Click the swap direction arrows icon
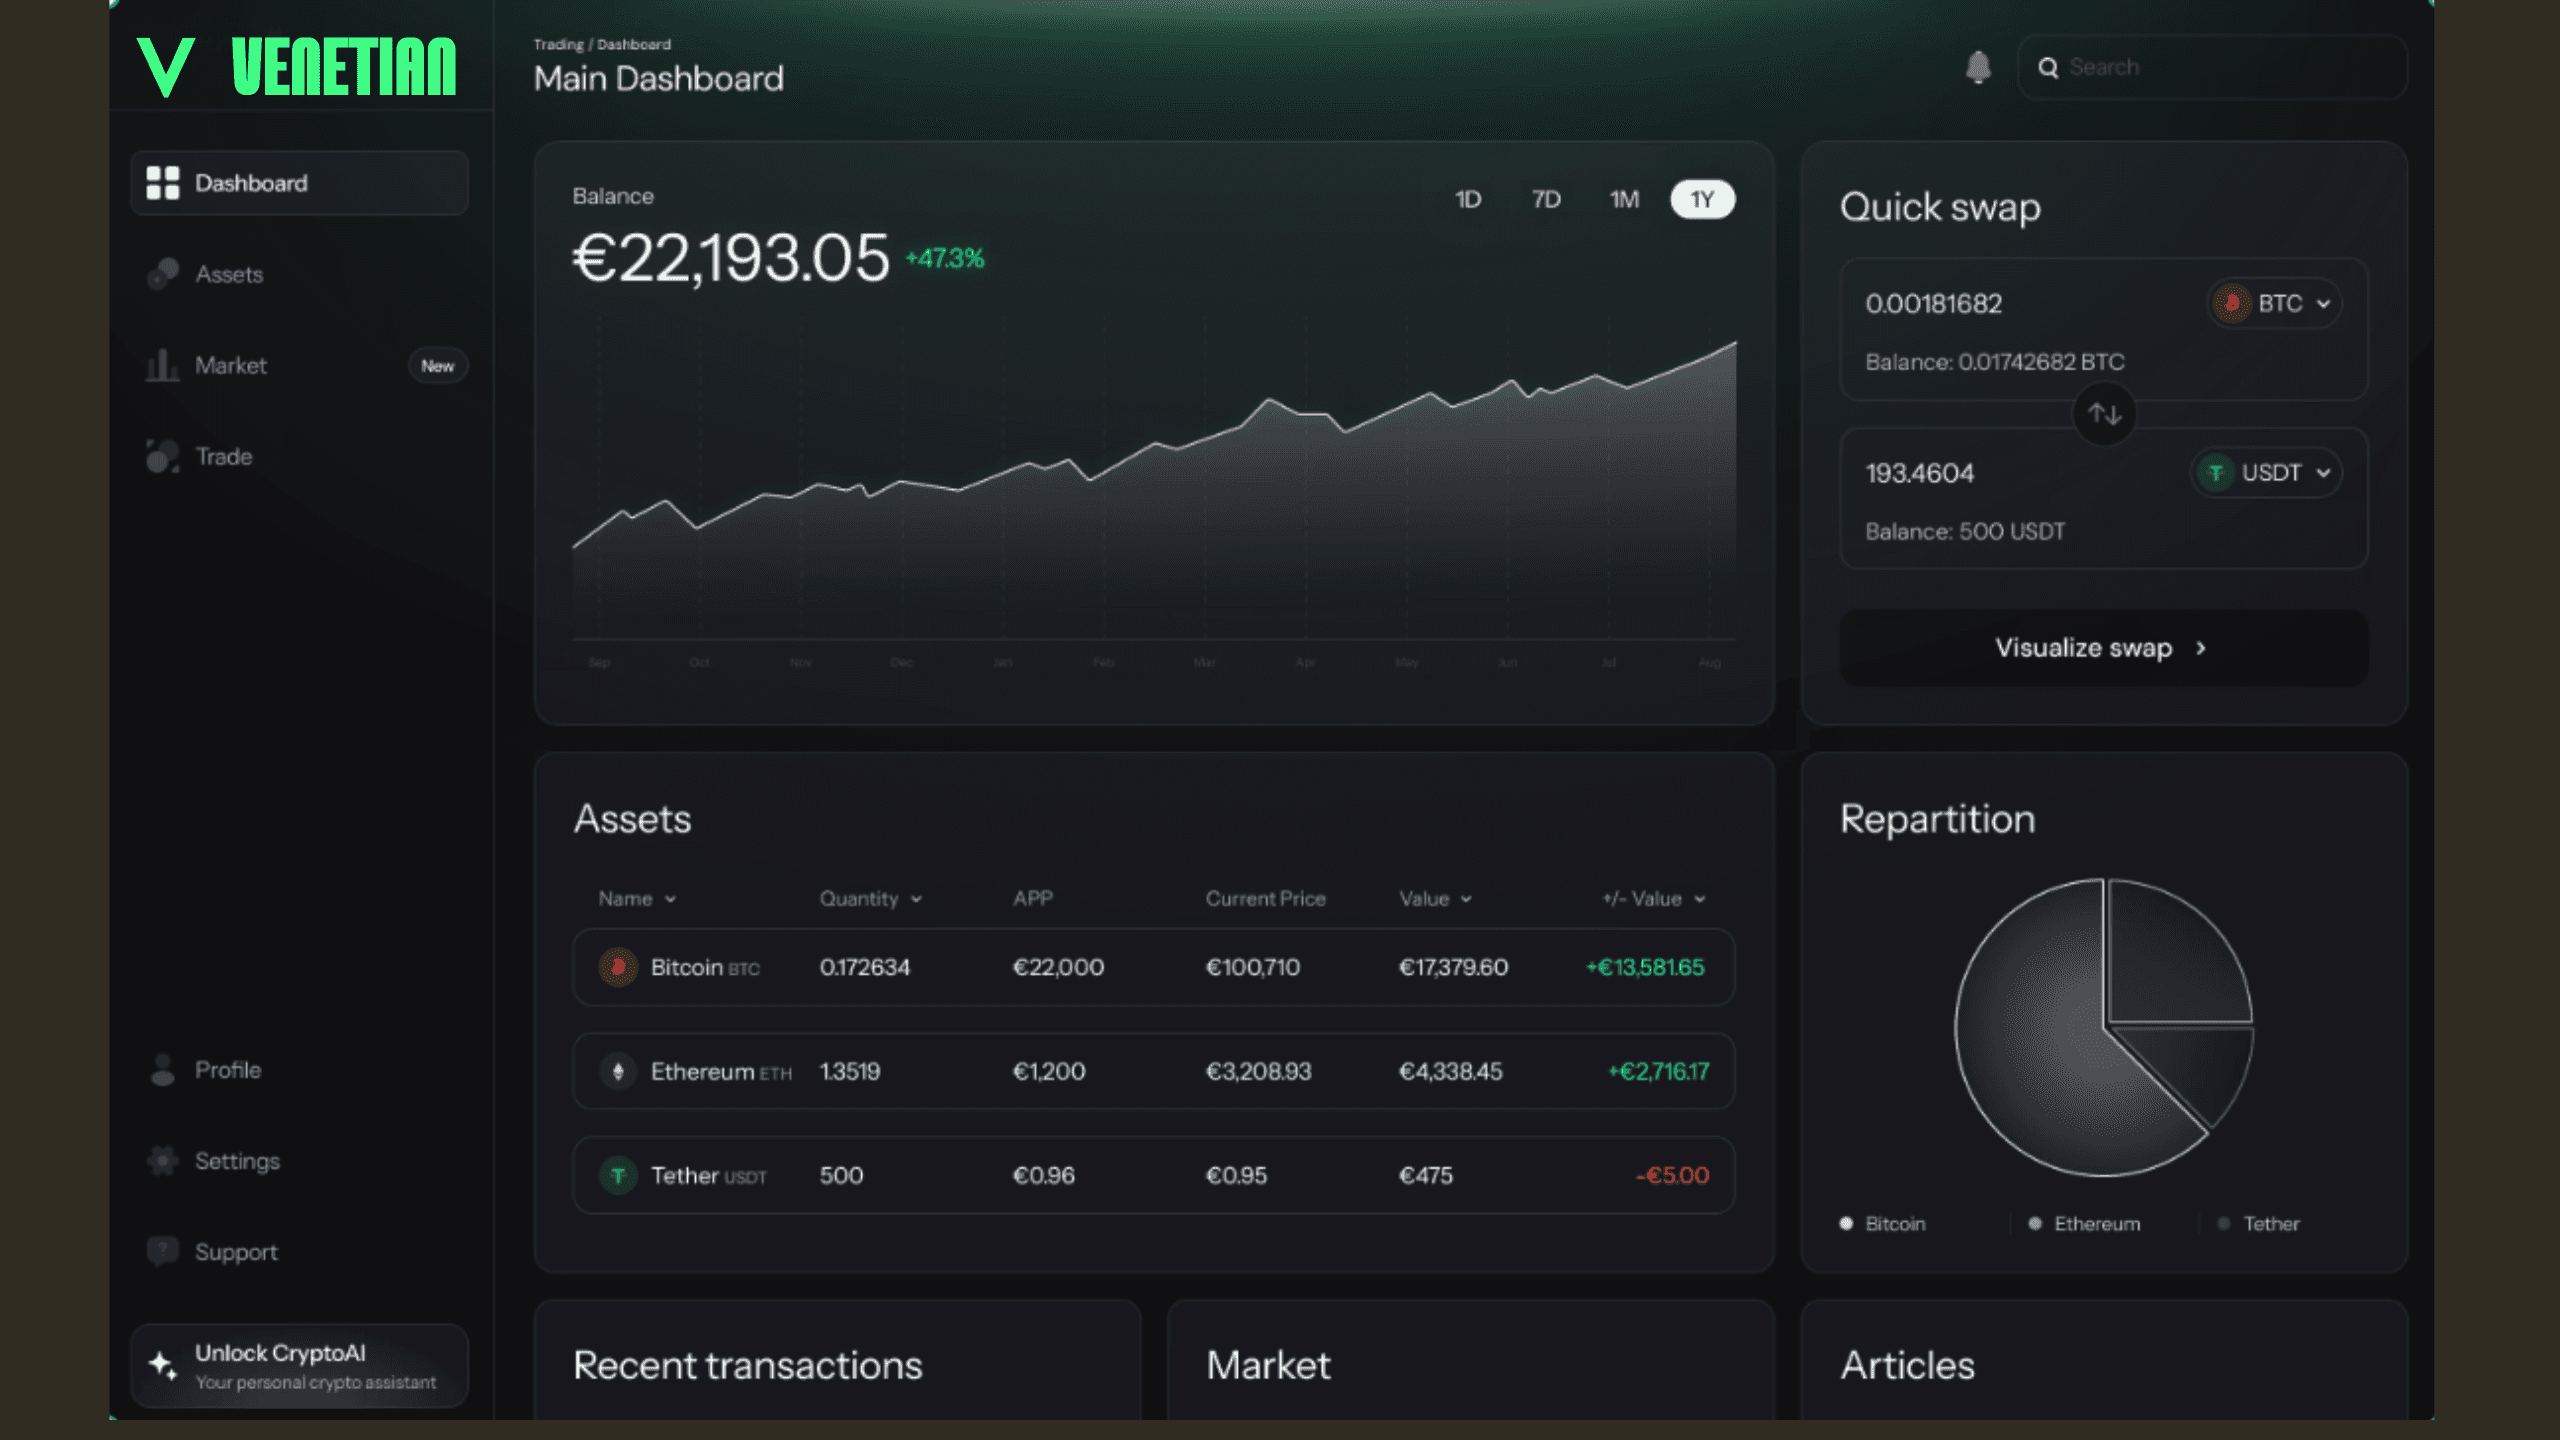Viewport: 2560px width, 1440px height. pos(2104,414)
